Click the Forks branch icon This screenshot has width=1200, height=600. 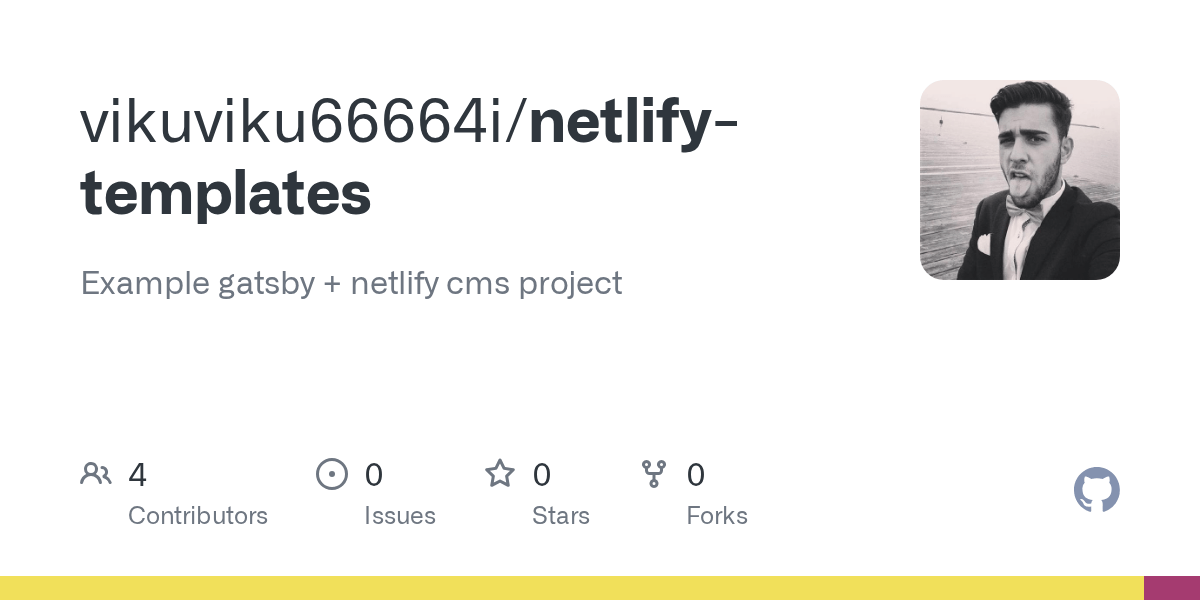point(654,474)
